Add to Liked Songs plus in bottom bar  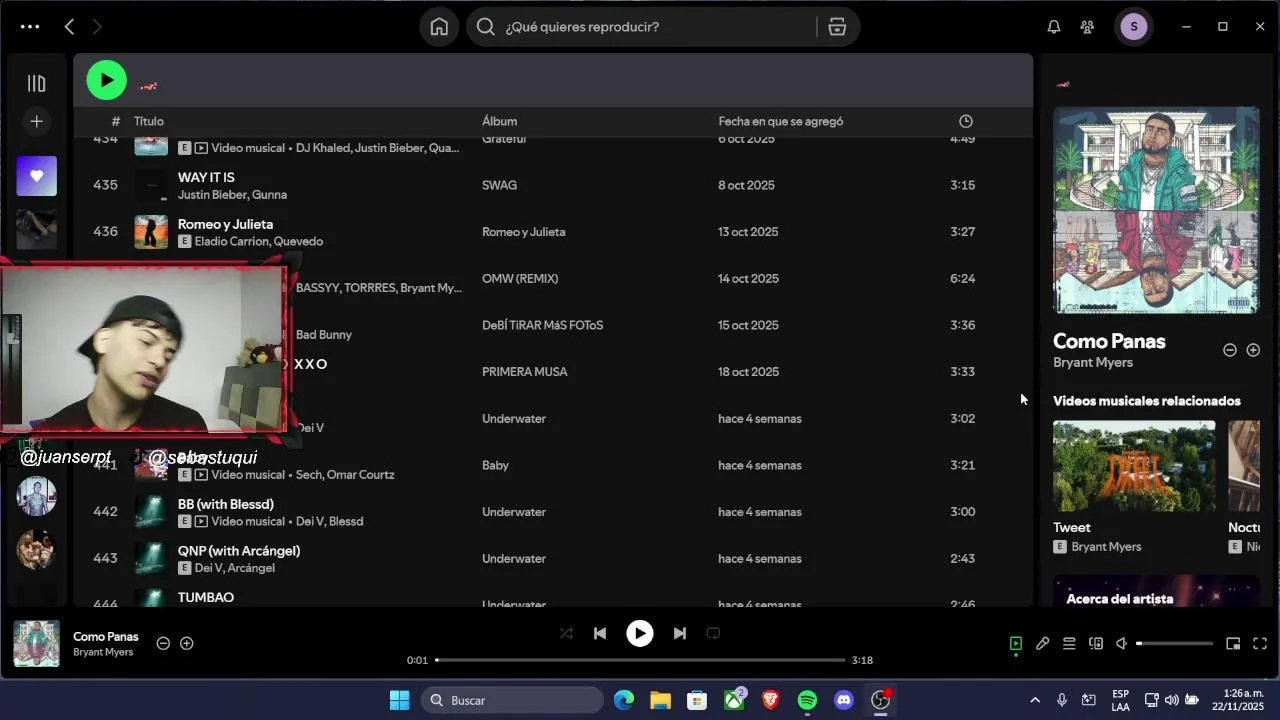[186, 643]
